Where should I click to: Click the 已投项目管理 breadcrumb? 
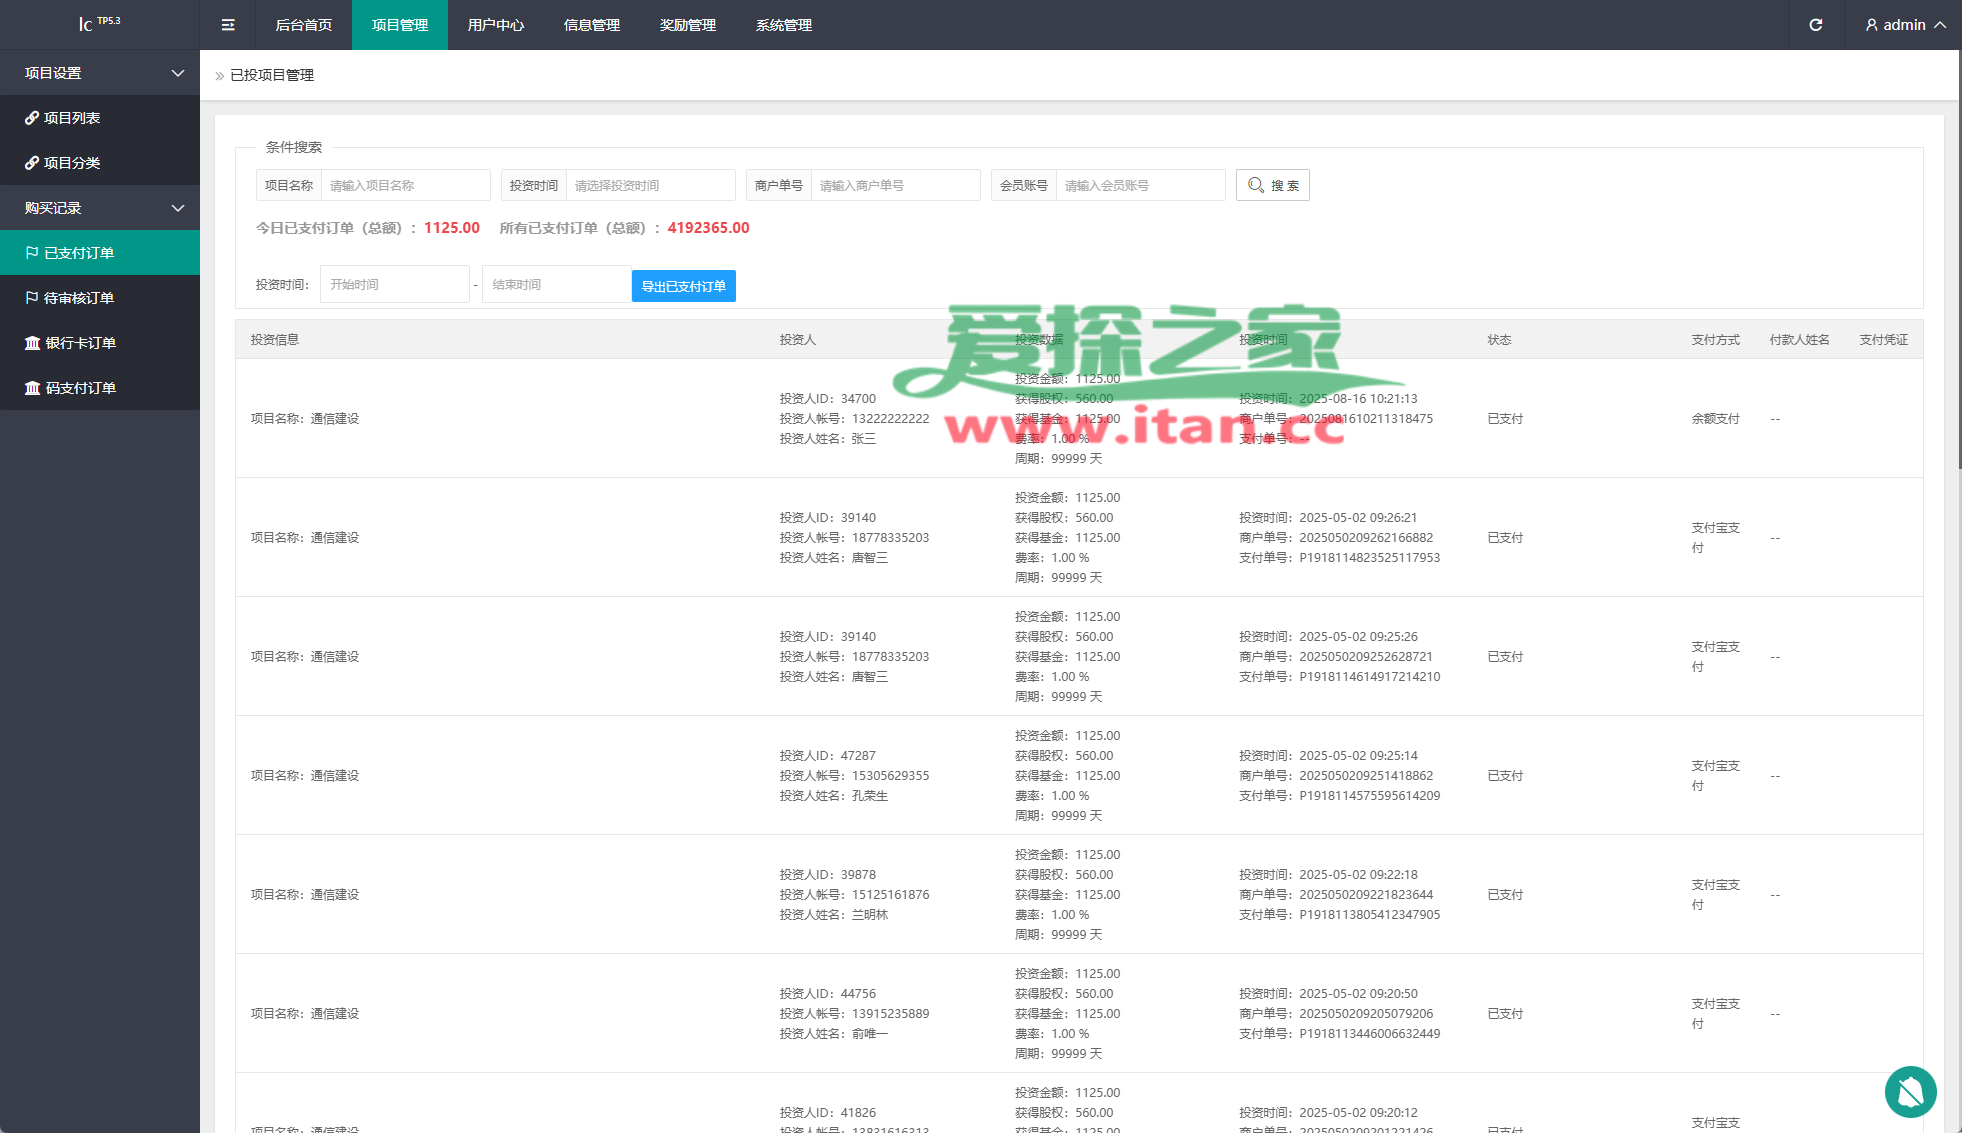[272, 75]
